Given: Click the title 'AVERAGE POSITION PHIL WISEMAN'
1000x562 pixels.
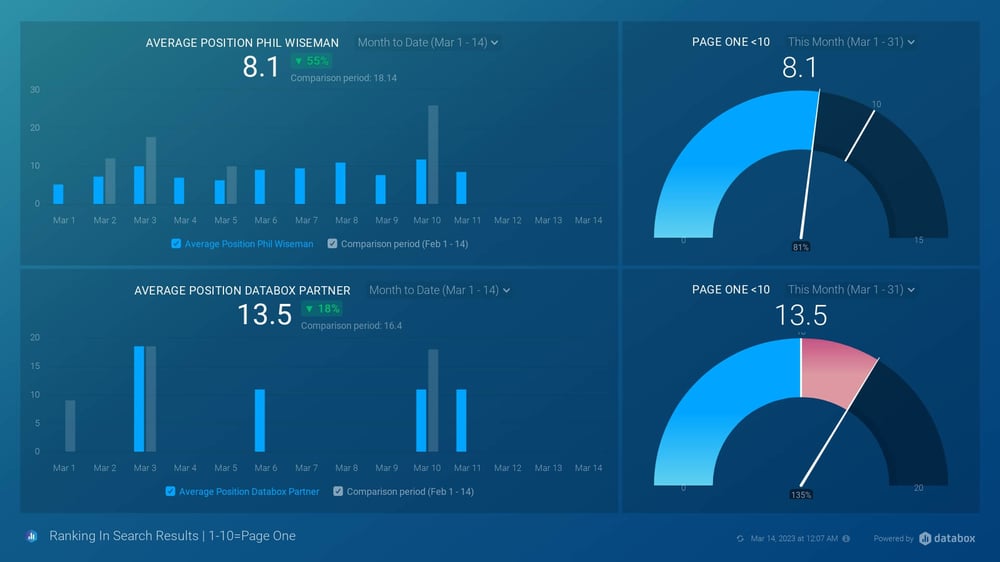Looking at the screenshot, I should coord(242,43).
